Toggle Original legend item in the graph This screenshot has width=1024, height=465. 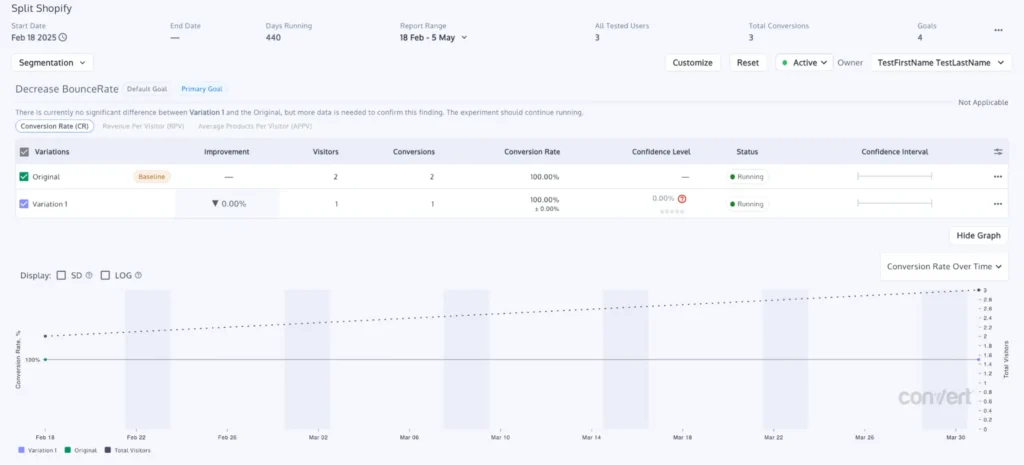point(81,450)
